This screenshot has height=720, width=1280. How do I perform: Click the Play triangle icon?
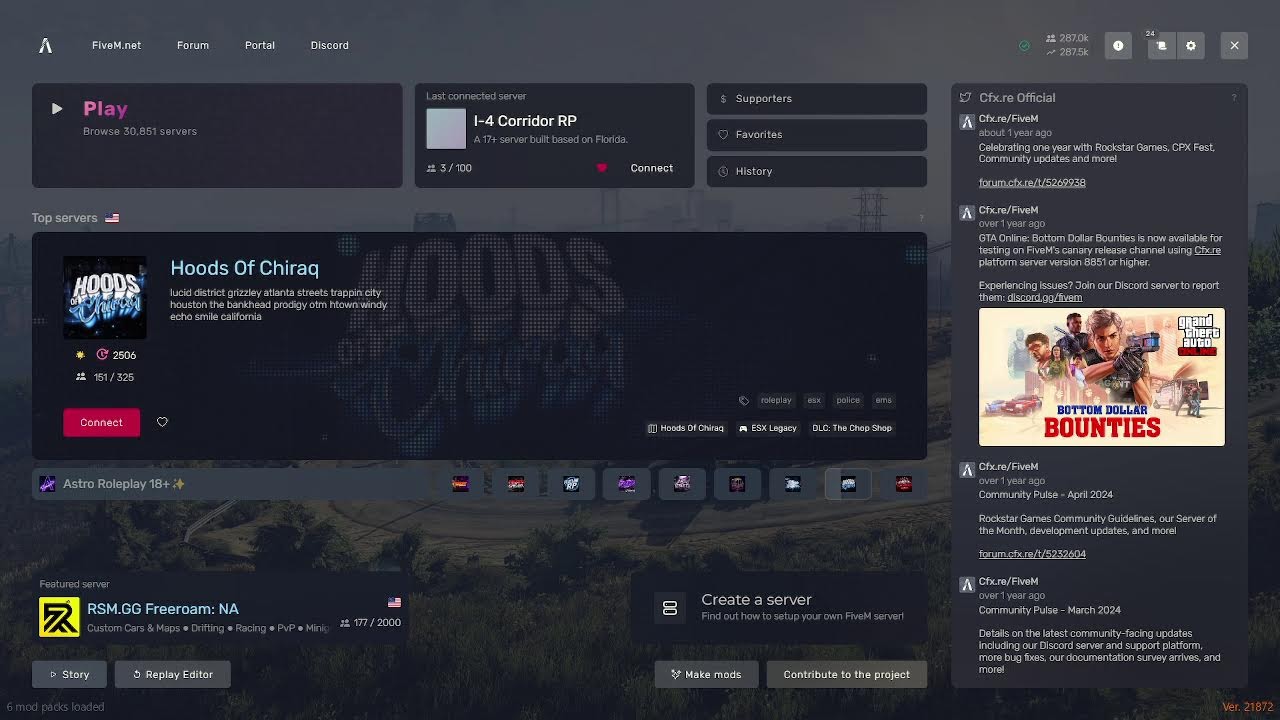[57, 109]
